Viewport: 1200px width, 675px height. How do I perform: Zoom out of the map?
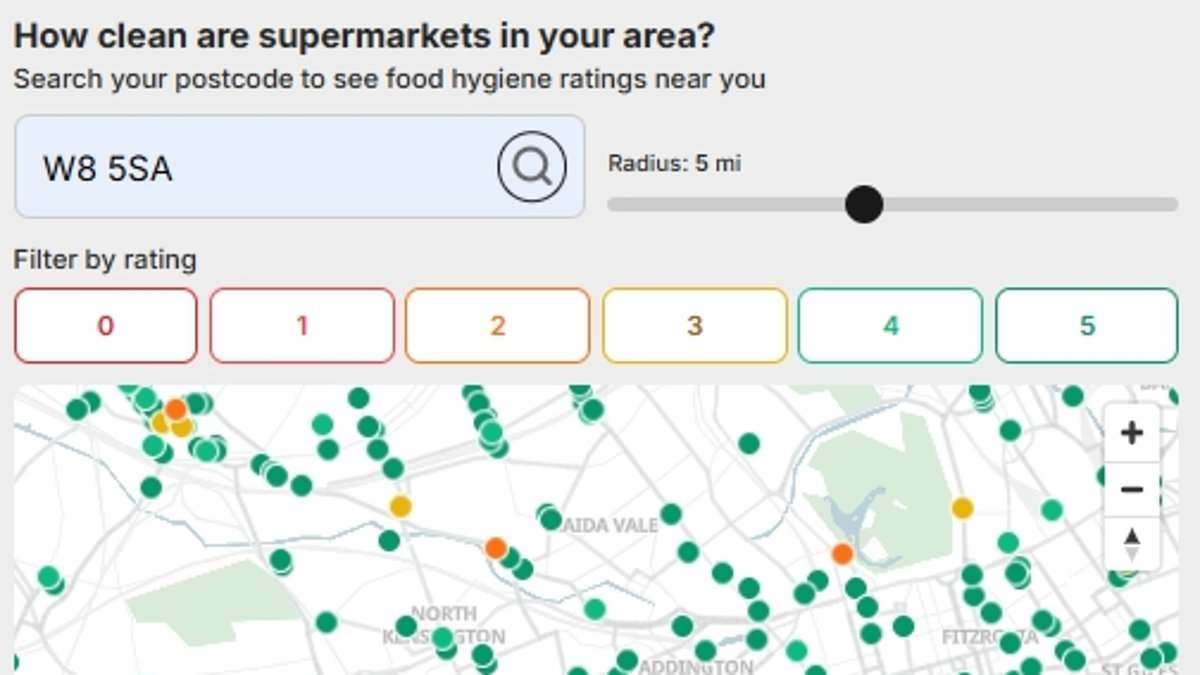[x=1131, y=489]
